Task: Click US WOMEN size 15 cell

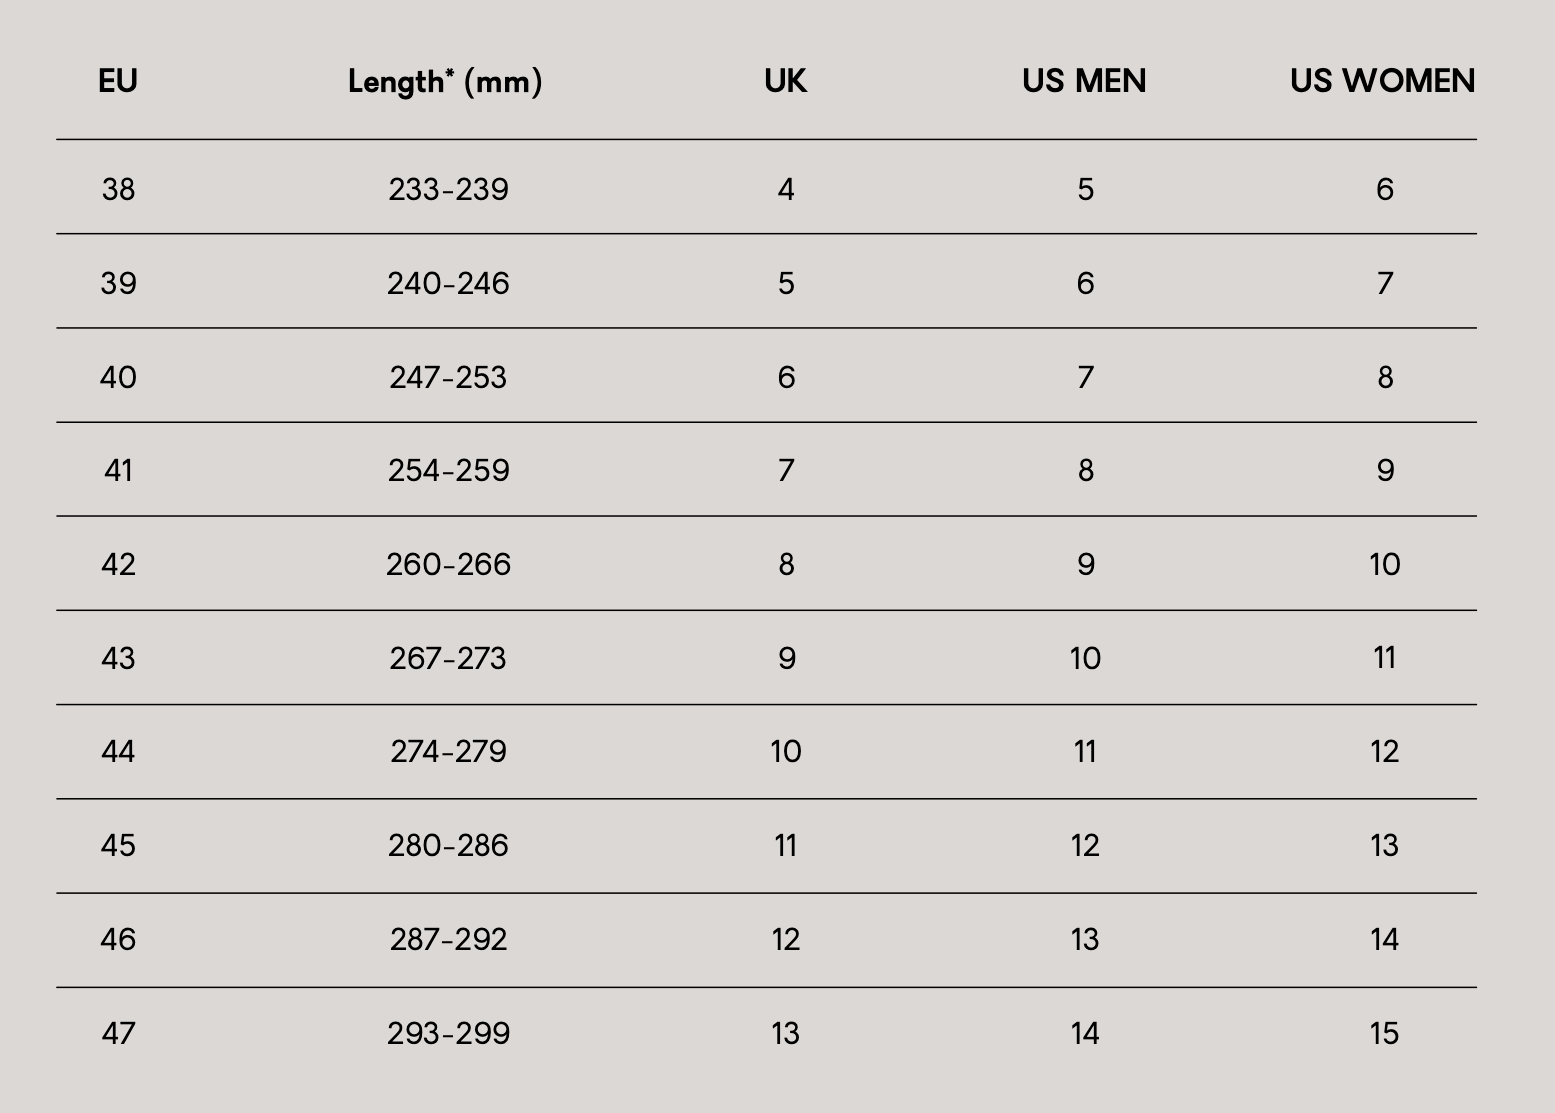Action: (1384, 1033)
